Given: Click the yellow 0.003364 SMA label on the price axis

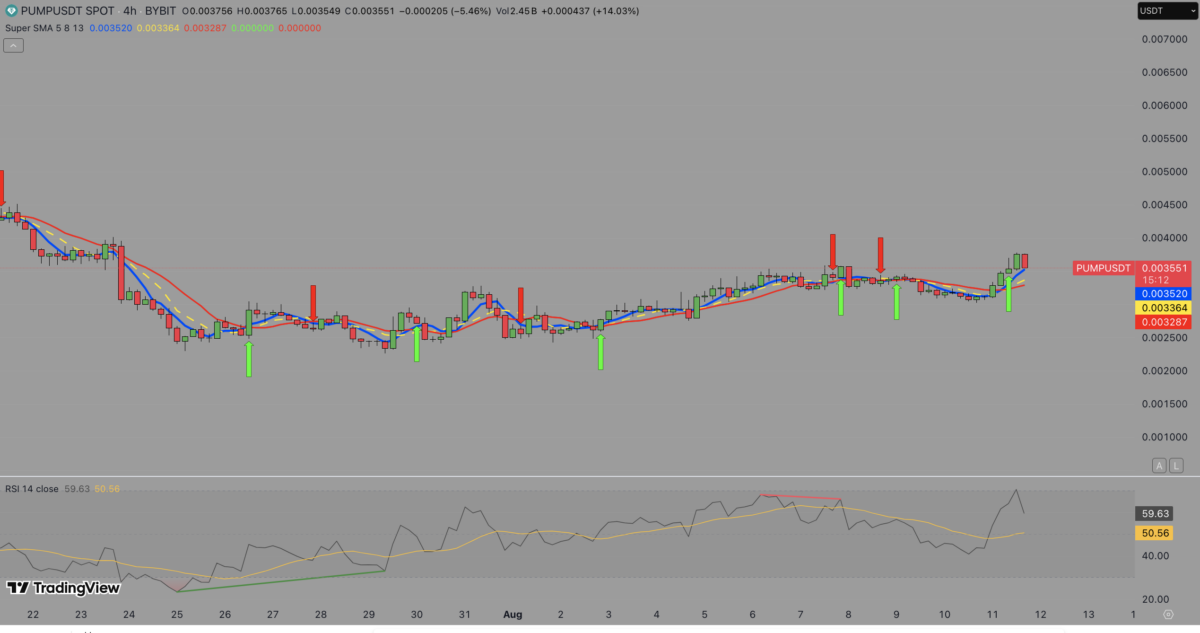Looking at the screenshot, I should click(1165, 308).
